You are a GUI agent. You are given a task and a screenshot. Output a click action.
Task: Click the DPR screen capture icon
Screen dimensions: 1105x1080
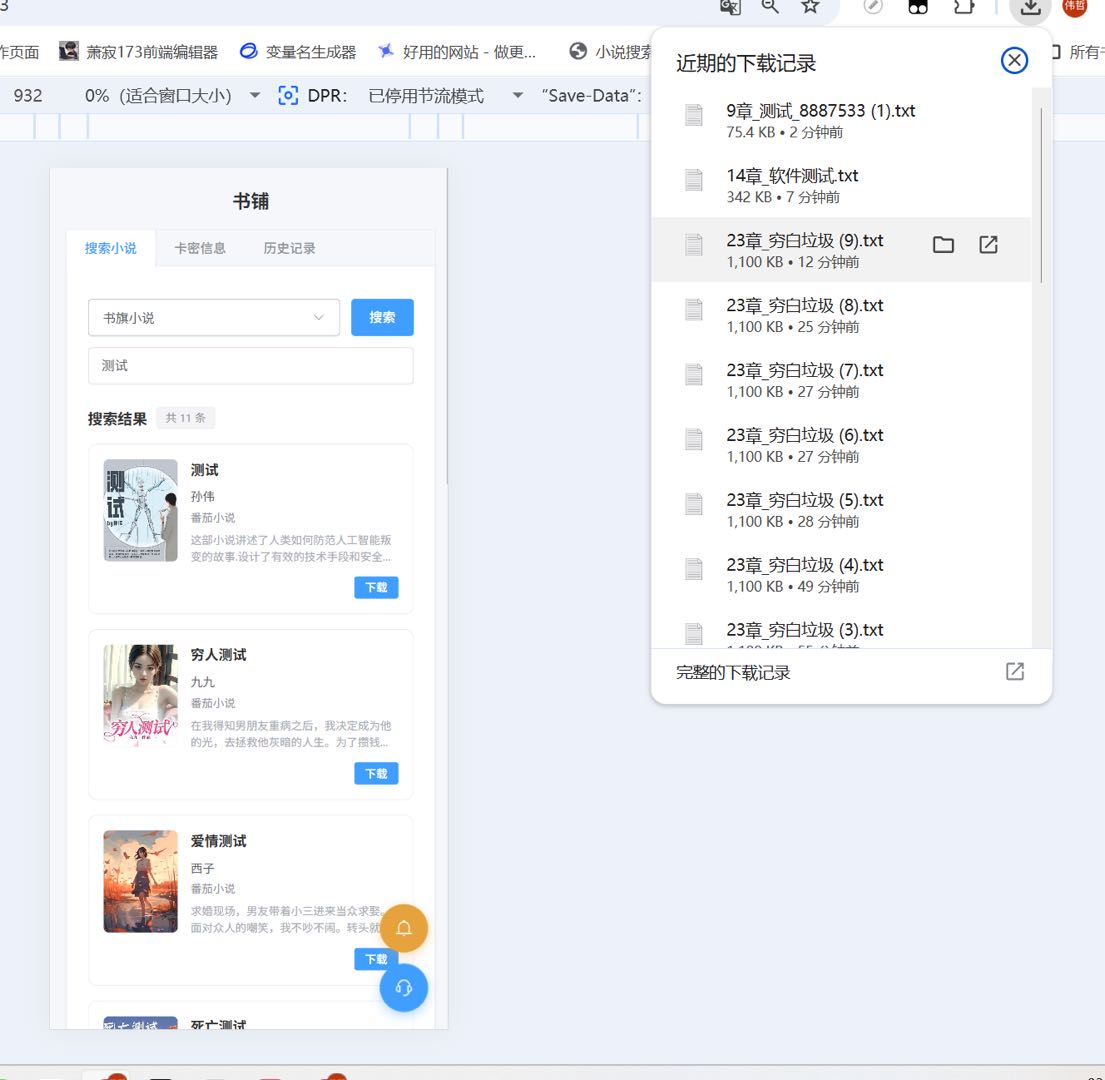pyautogui.click(x=288, y=96)
